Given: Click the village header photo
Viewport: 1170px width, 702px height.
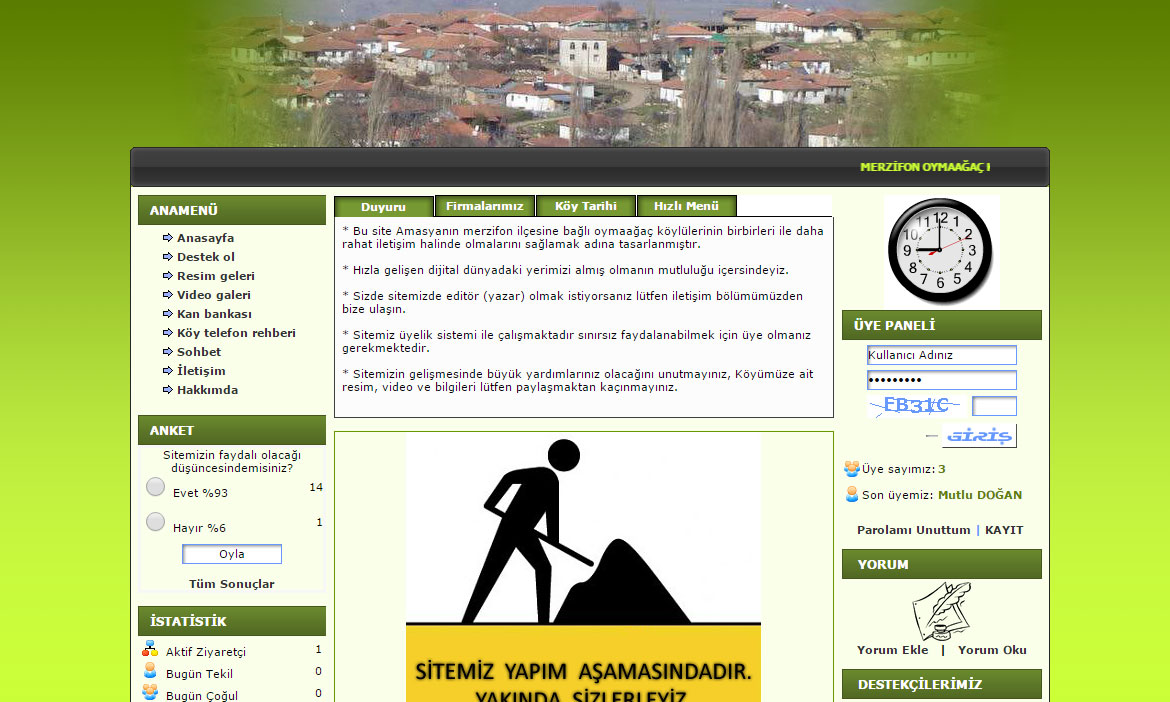Looking at the screenshot, I should (589, 73).
